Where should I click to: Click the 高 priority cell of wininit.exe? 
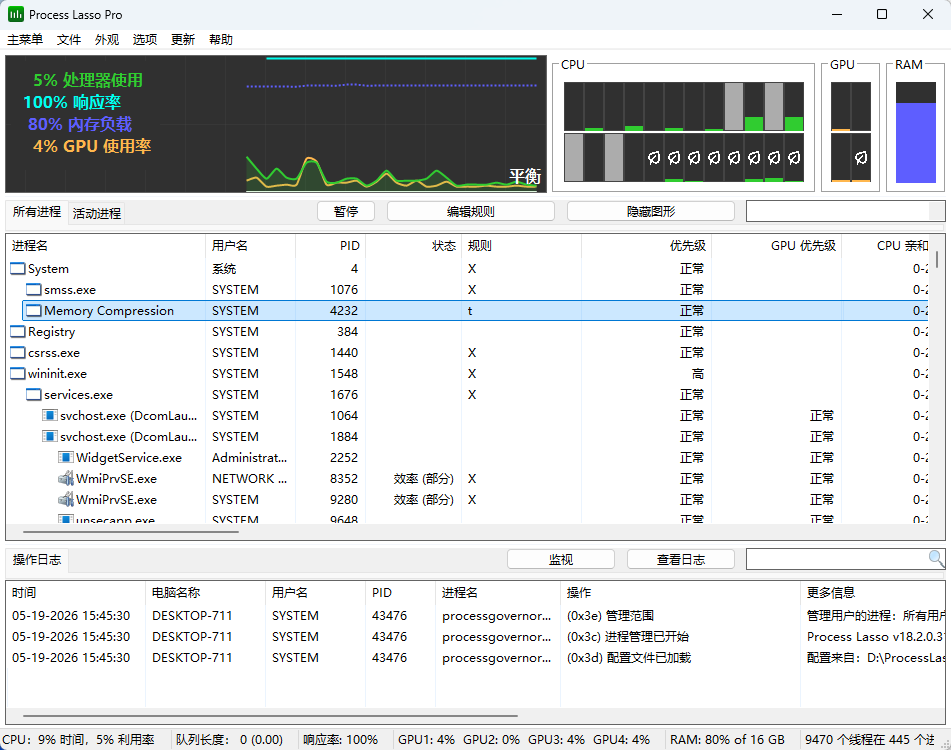pyautogui.click(x=698, y=373)
